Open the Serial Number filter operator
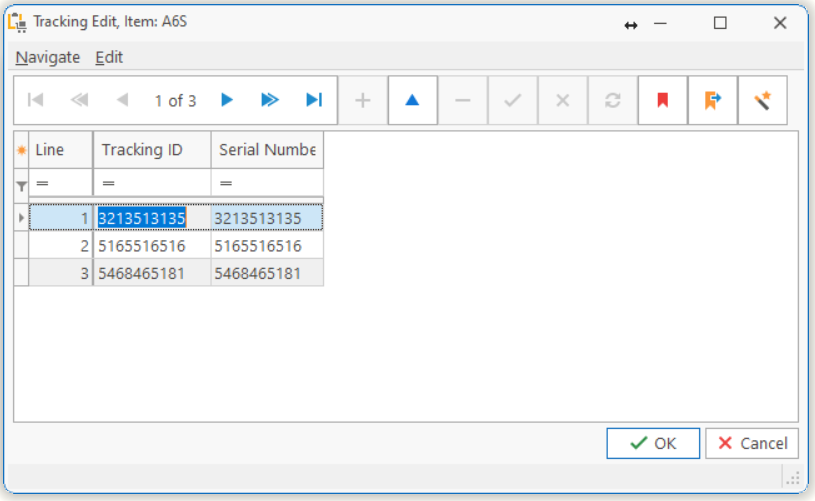 pyautogui.click(x=226, y=184)
